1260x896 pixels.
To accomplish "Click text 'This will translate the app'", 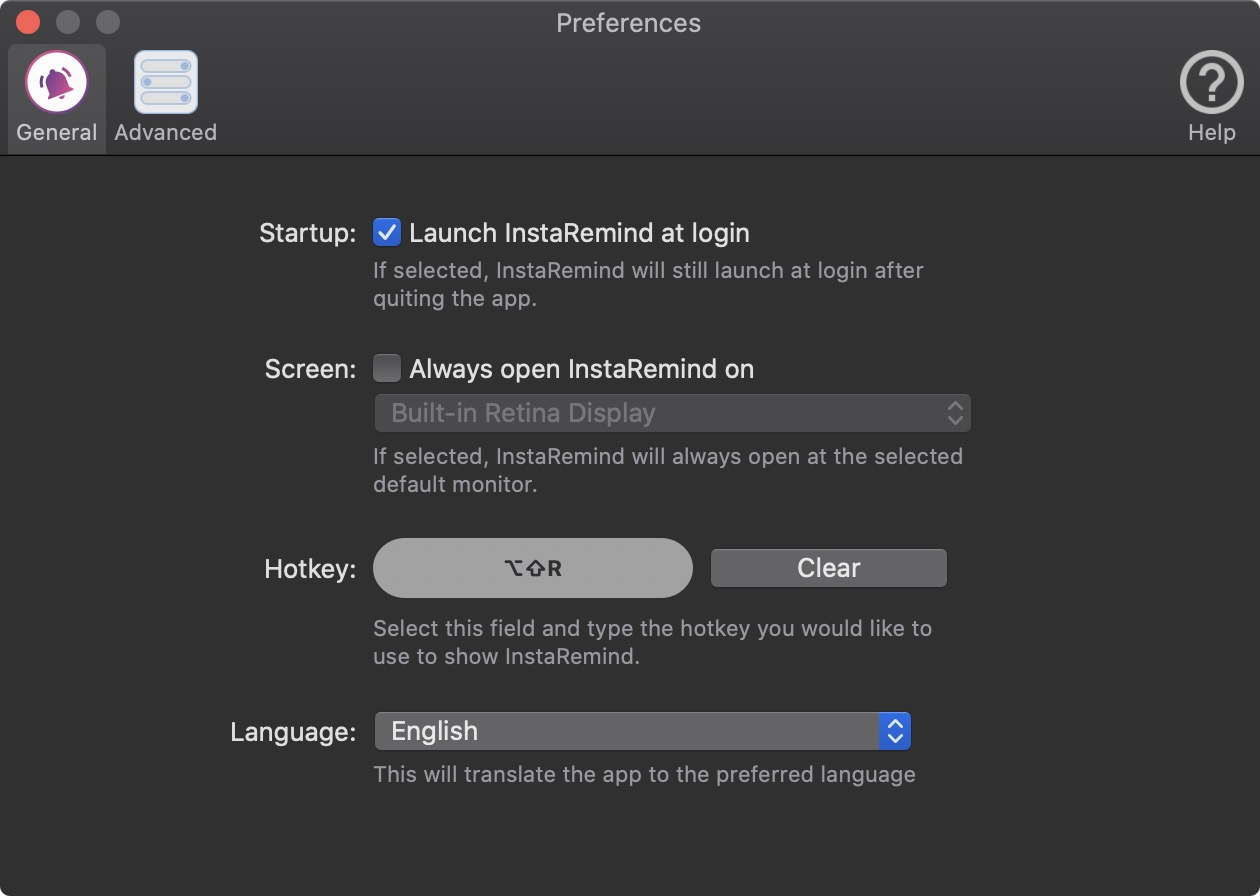I will click(510, 774).
